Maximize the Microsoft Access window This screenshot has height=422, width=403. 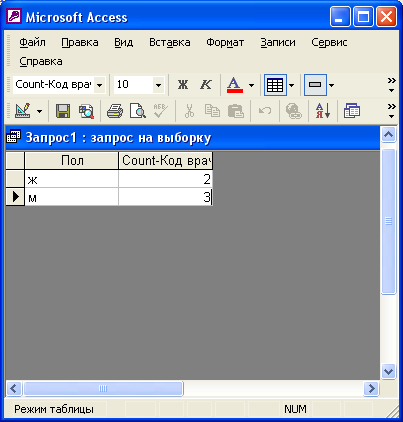[363, 16]
